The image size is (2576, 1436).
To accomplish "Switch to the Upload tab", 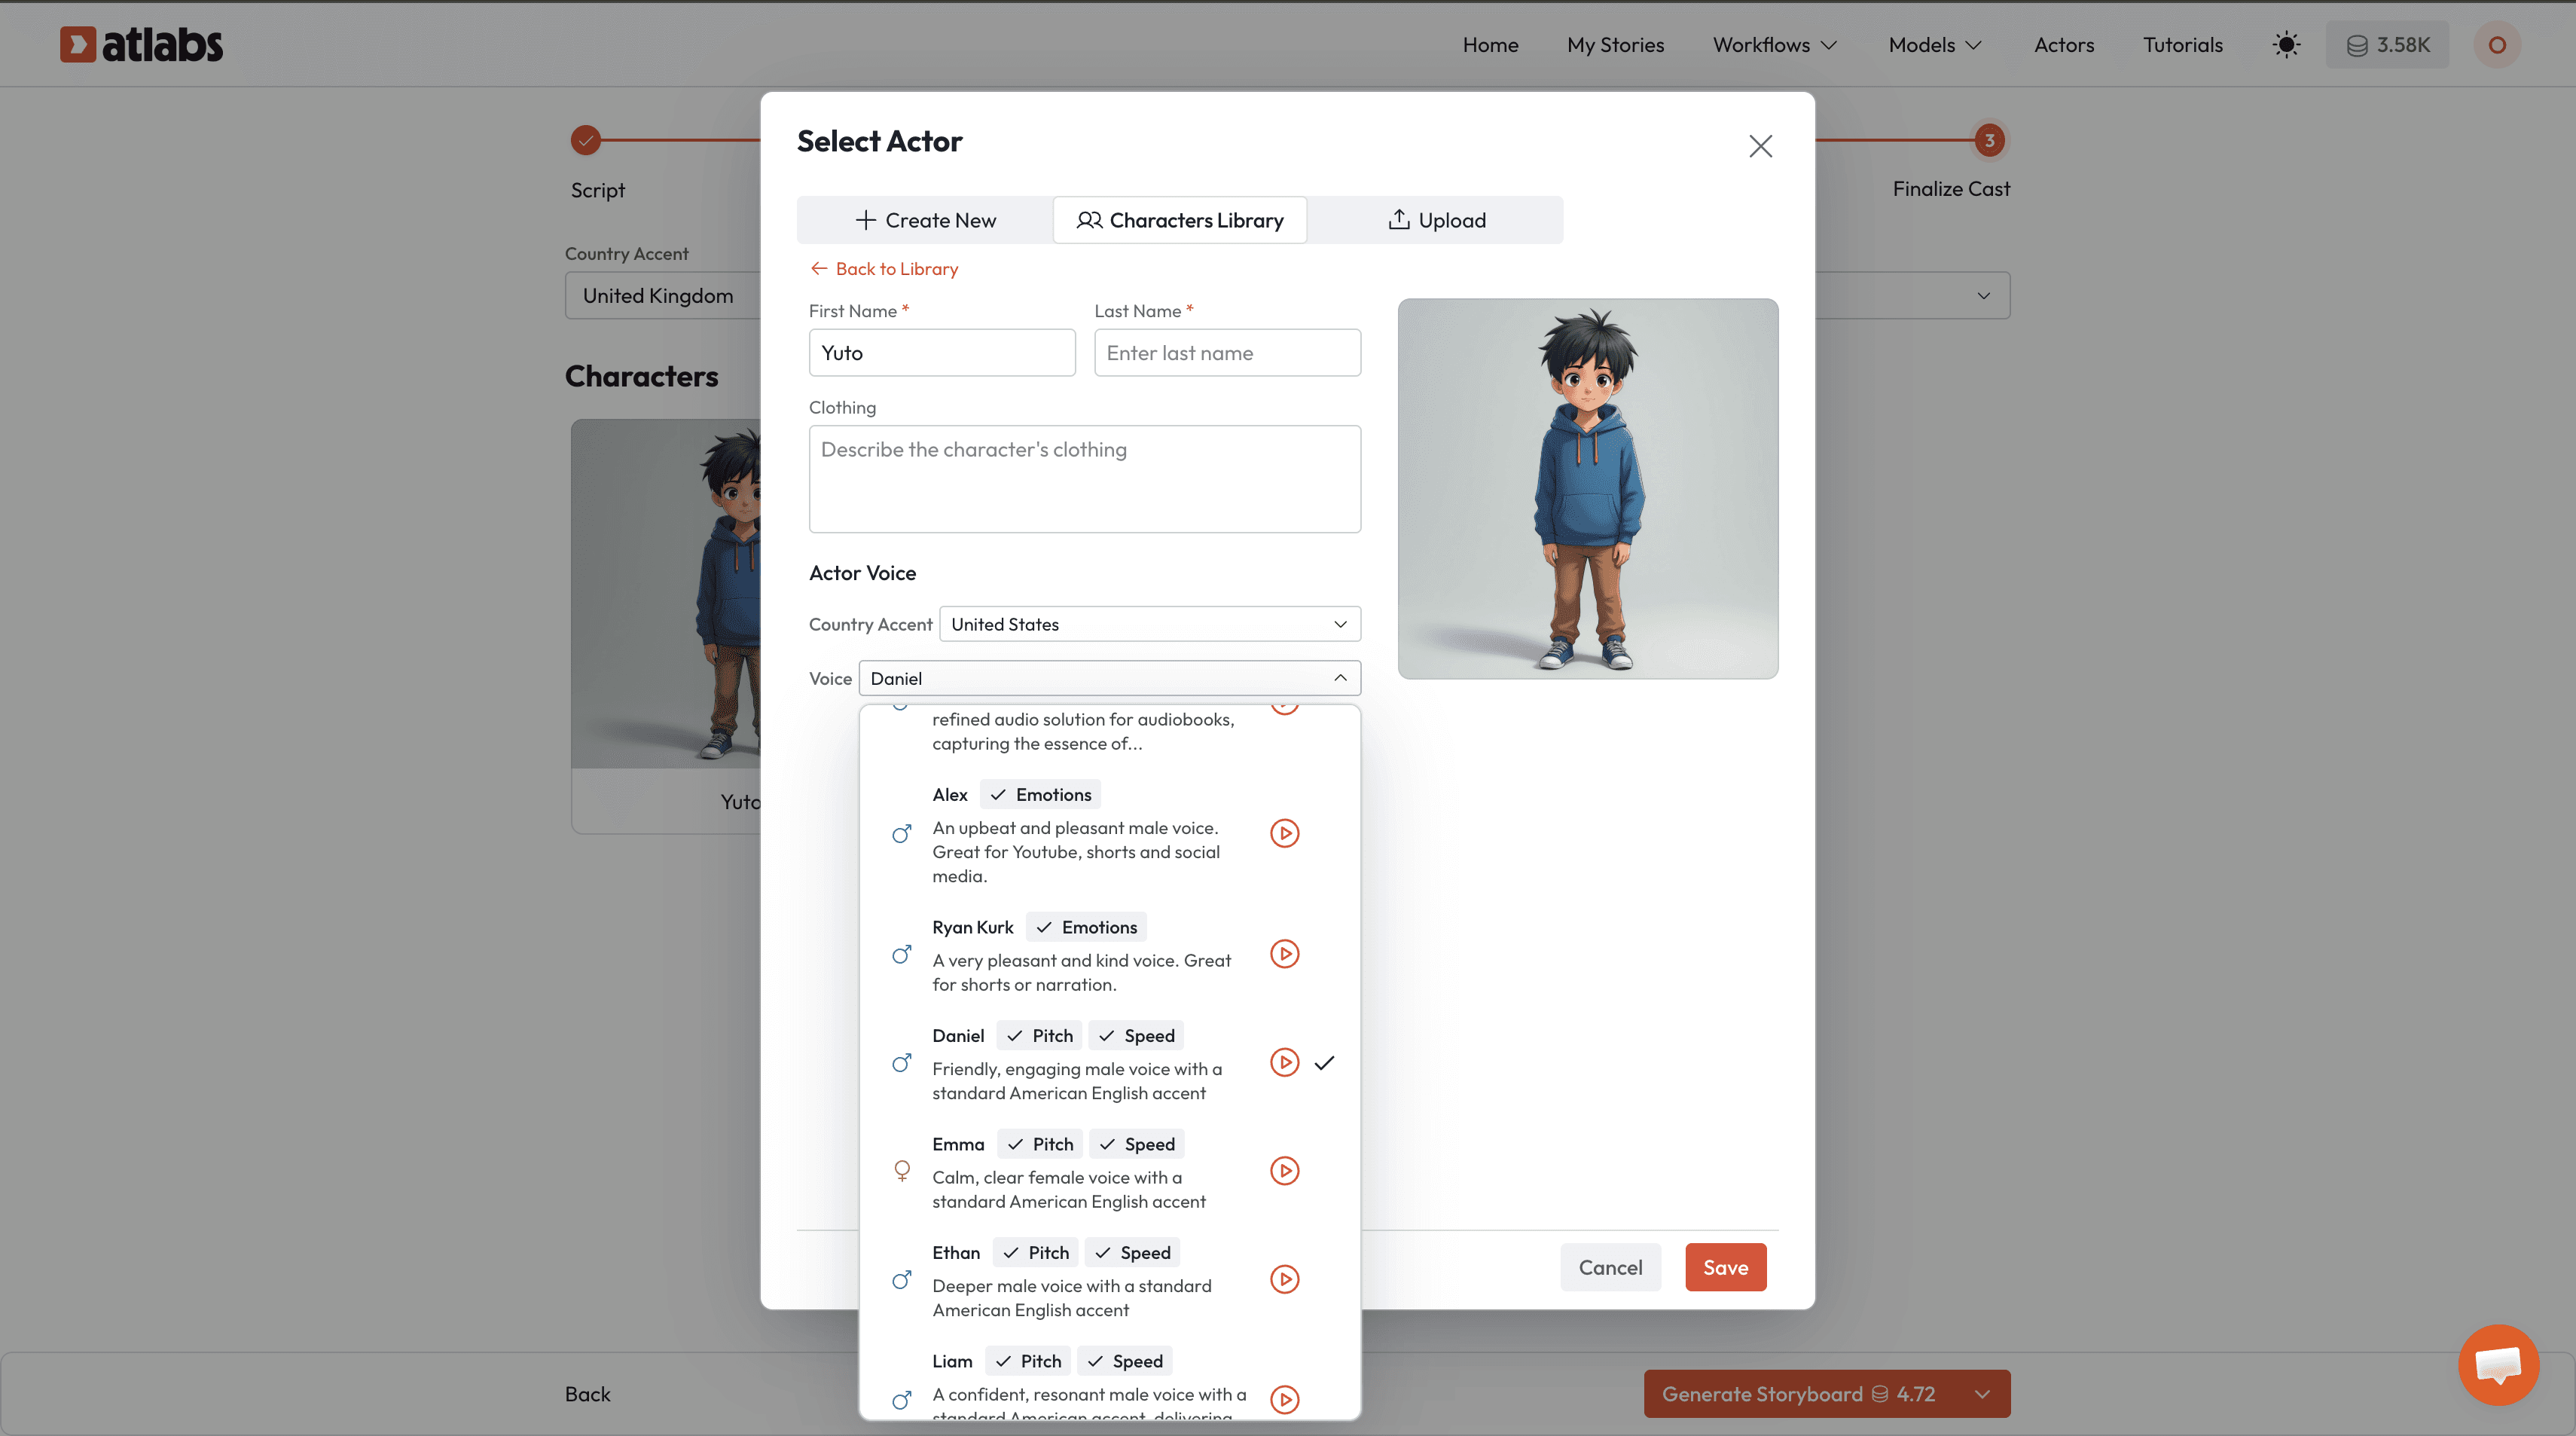I will 1436,220.
